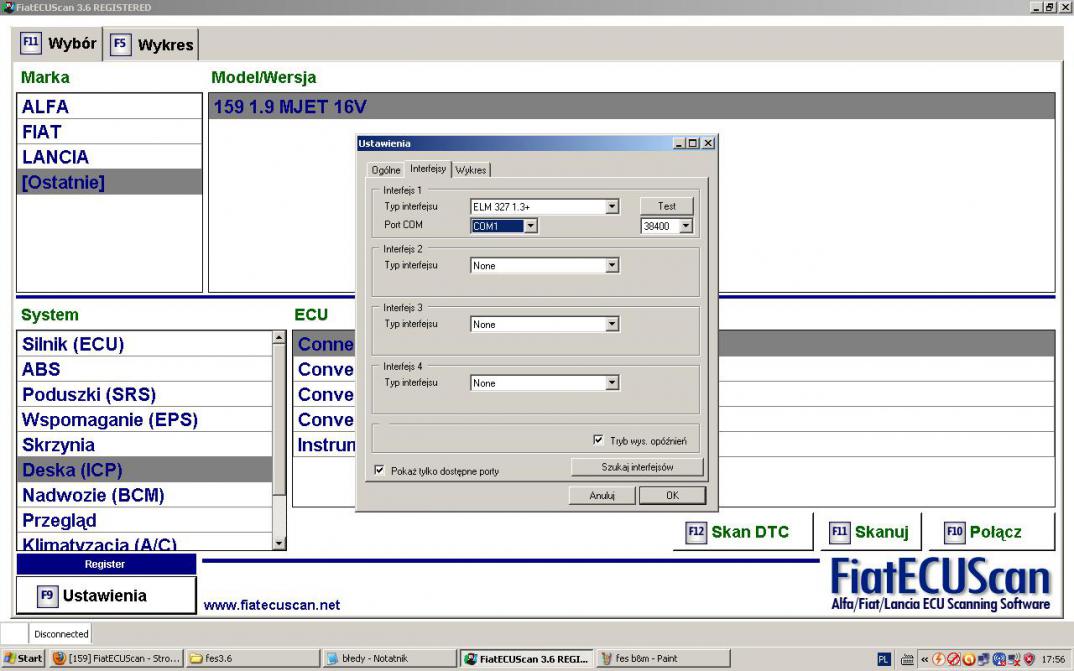
Task: Expand hidden tray icons with the double chevron
Action: pyautogui.click(x=925, y=659)
